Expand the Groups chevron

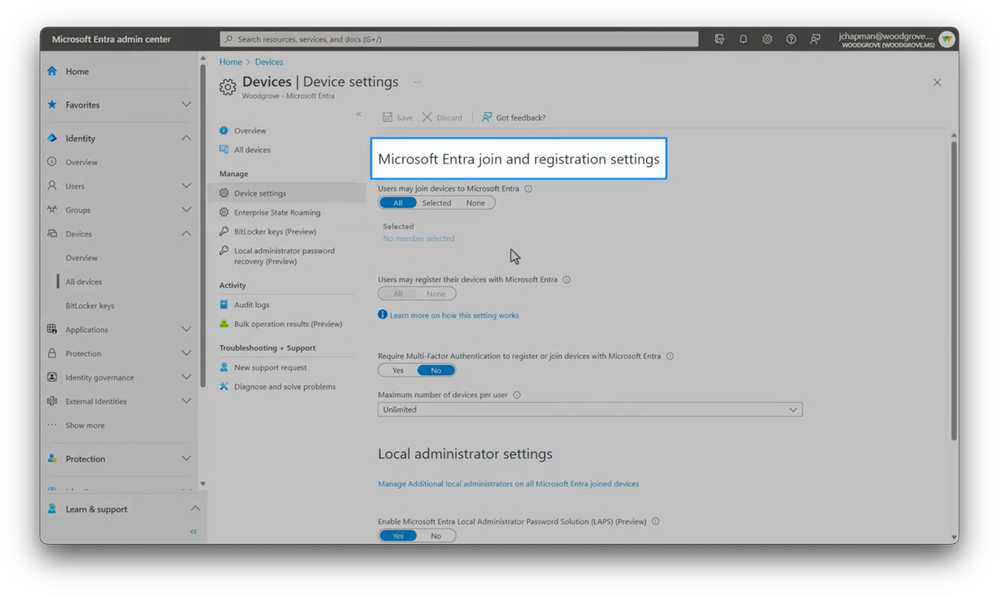pyautogui.click(x=186, y=210)
